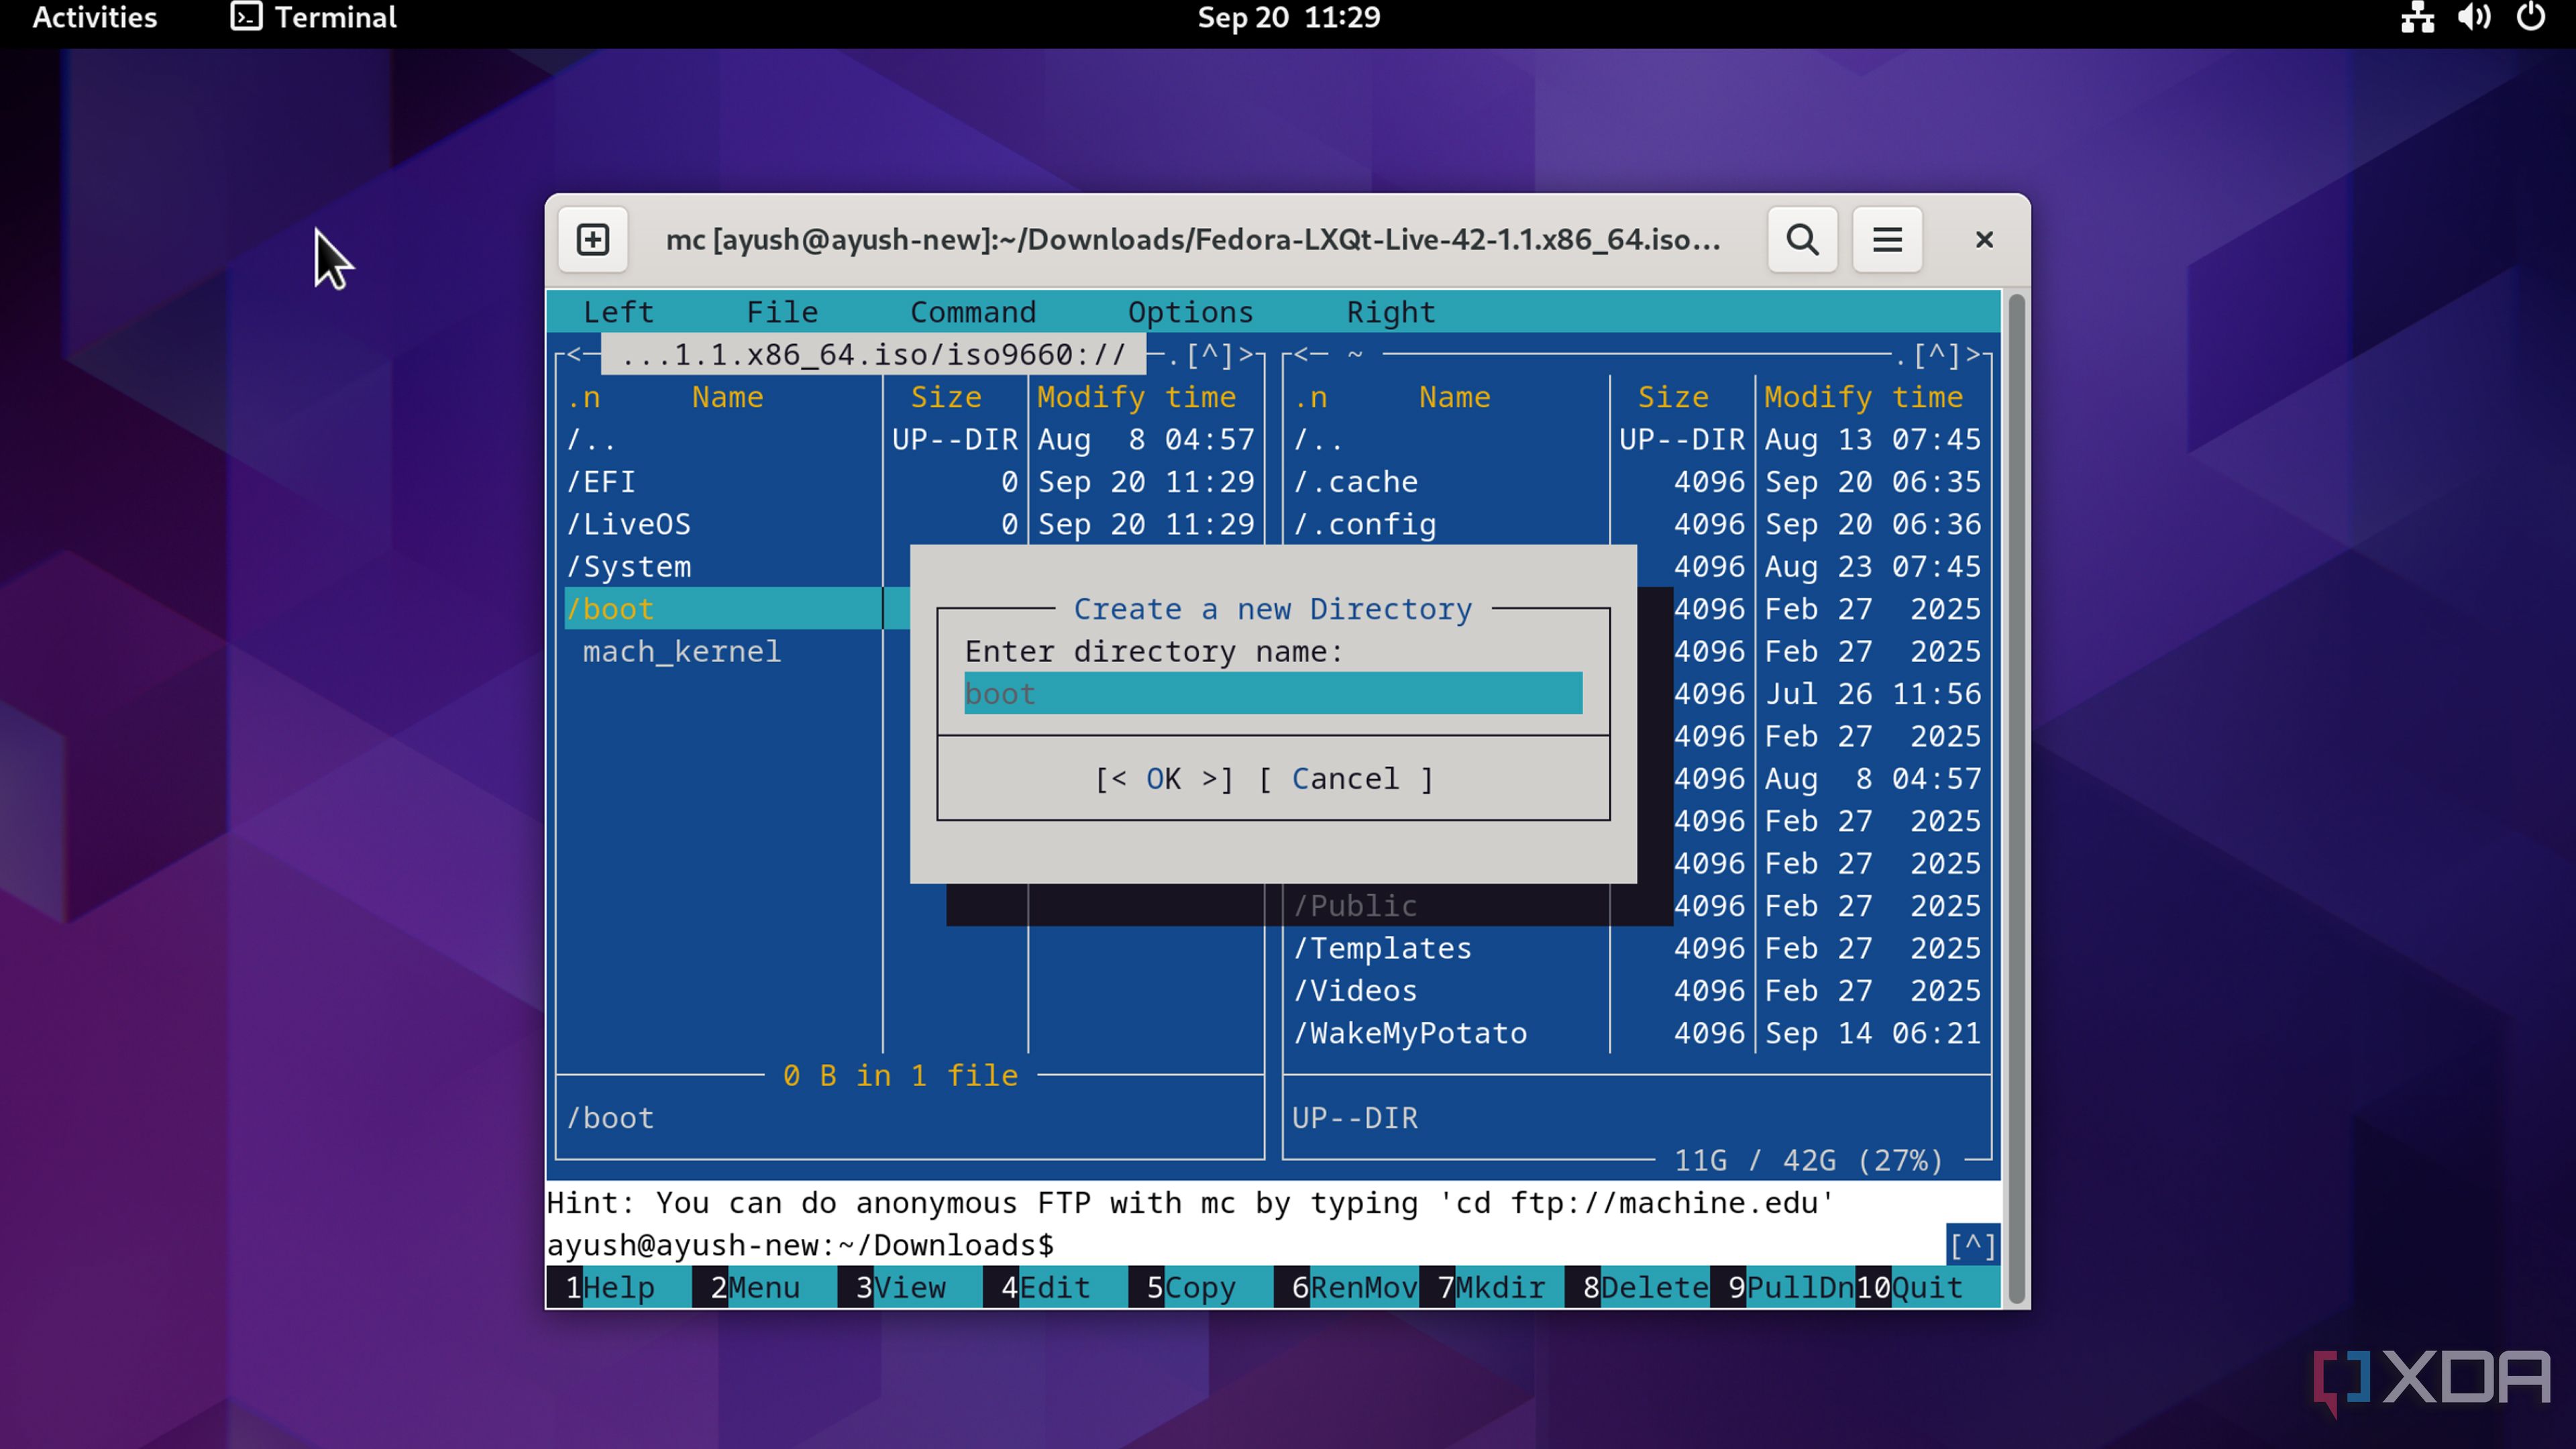
Task: Open the Activities overview
Action: 95,17
